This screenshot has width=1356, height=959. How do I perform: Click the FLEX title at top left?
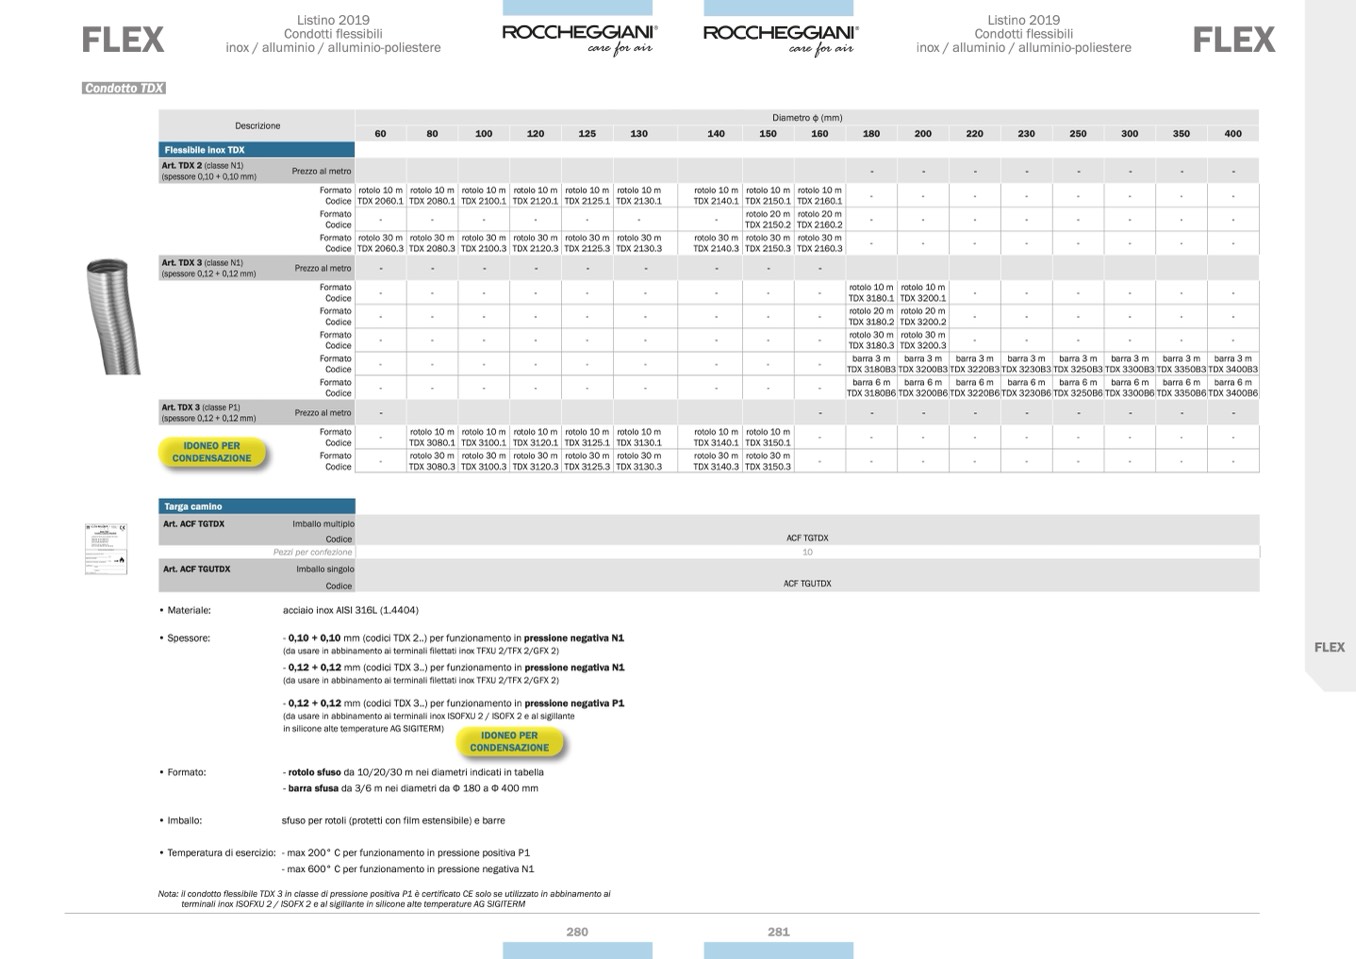pyautogui.click(x=122, y=40)
